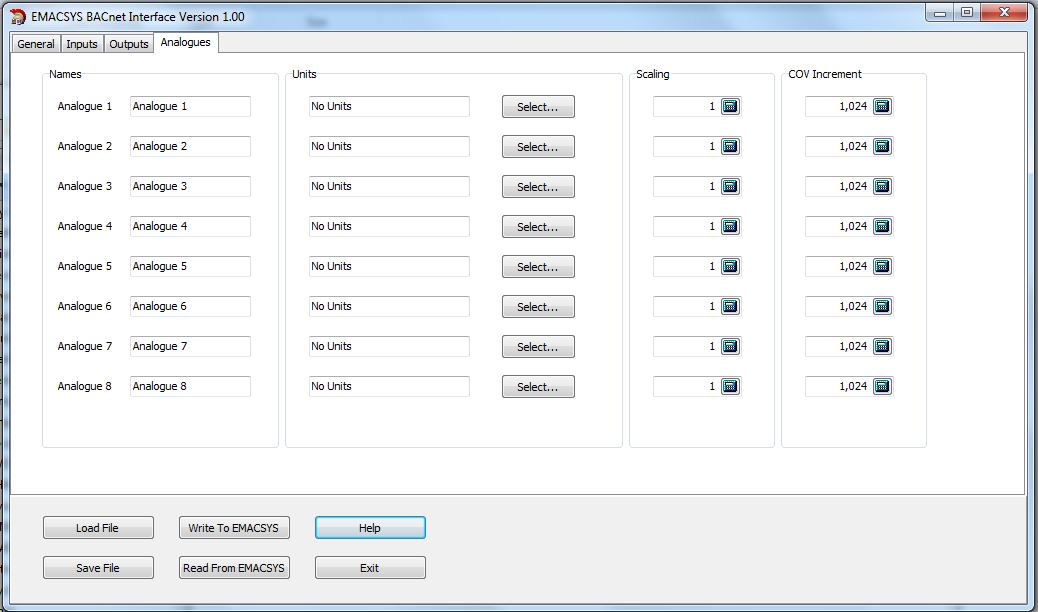Open calculator for Analogue 8 Scaling
Viewport: 1038px width, 612px height.
[x=730, y=387]
